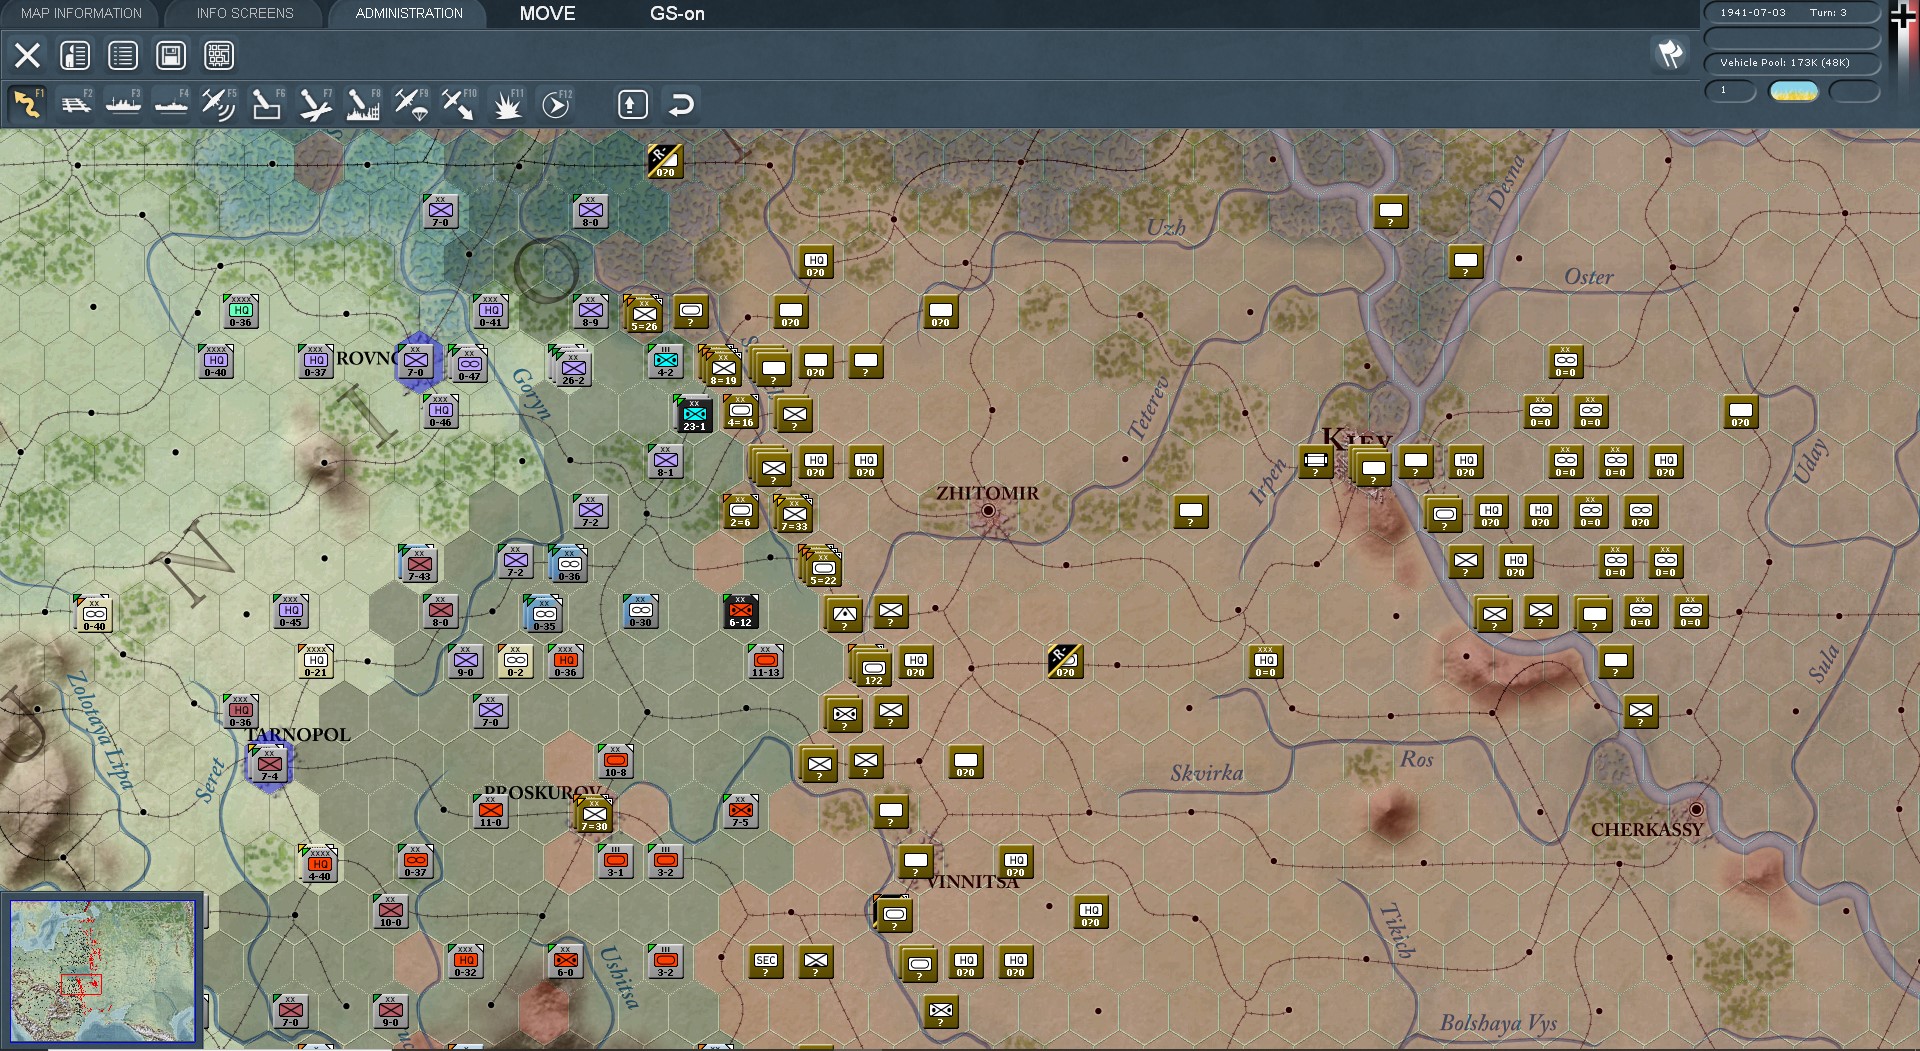Save game with the floppy disk icon
The height and width of the screenshot is (1051, 1920).
pos(171,55)
